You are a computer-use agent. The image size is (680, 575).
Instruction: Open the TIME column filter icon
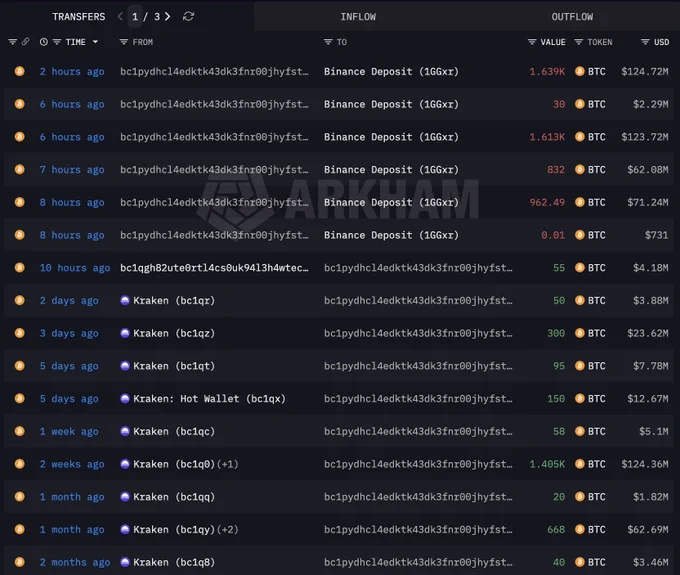click(57, 42)
